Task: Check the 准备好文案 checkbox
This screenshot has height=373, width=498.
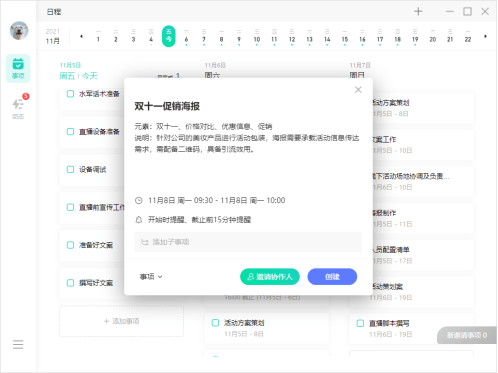Action: click(x=70, y=245)
